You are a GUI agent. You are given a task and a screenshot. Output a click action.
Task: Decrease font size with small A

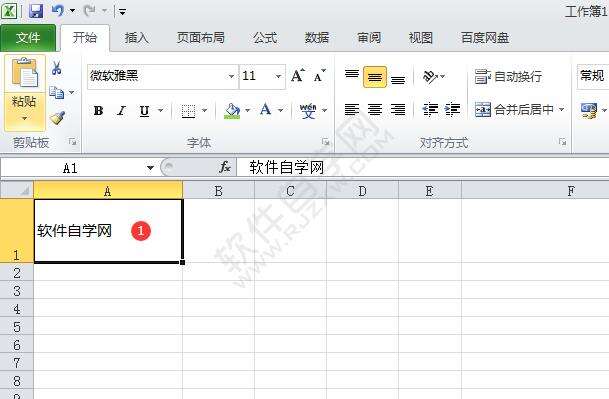[x=320, y=76]
